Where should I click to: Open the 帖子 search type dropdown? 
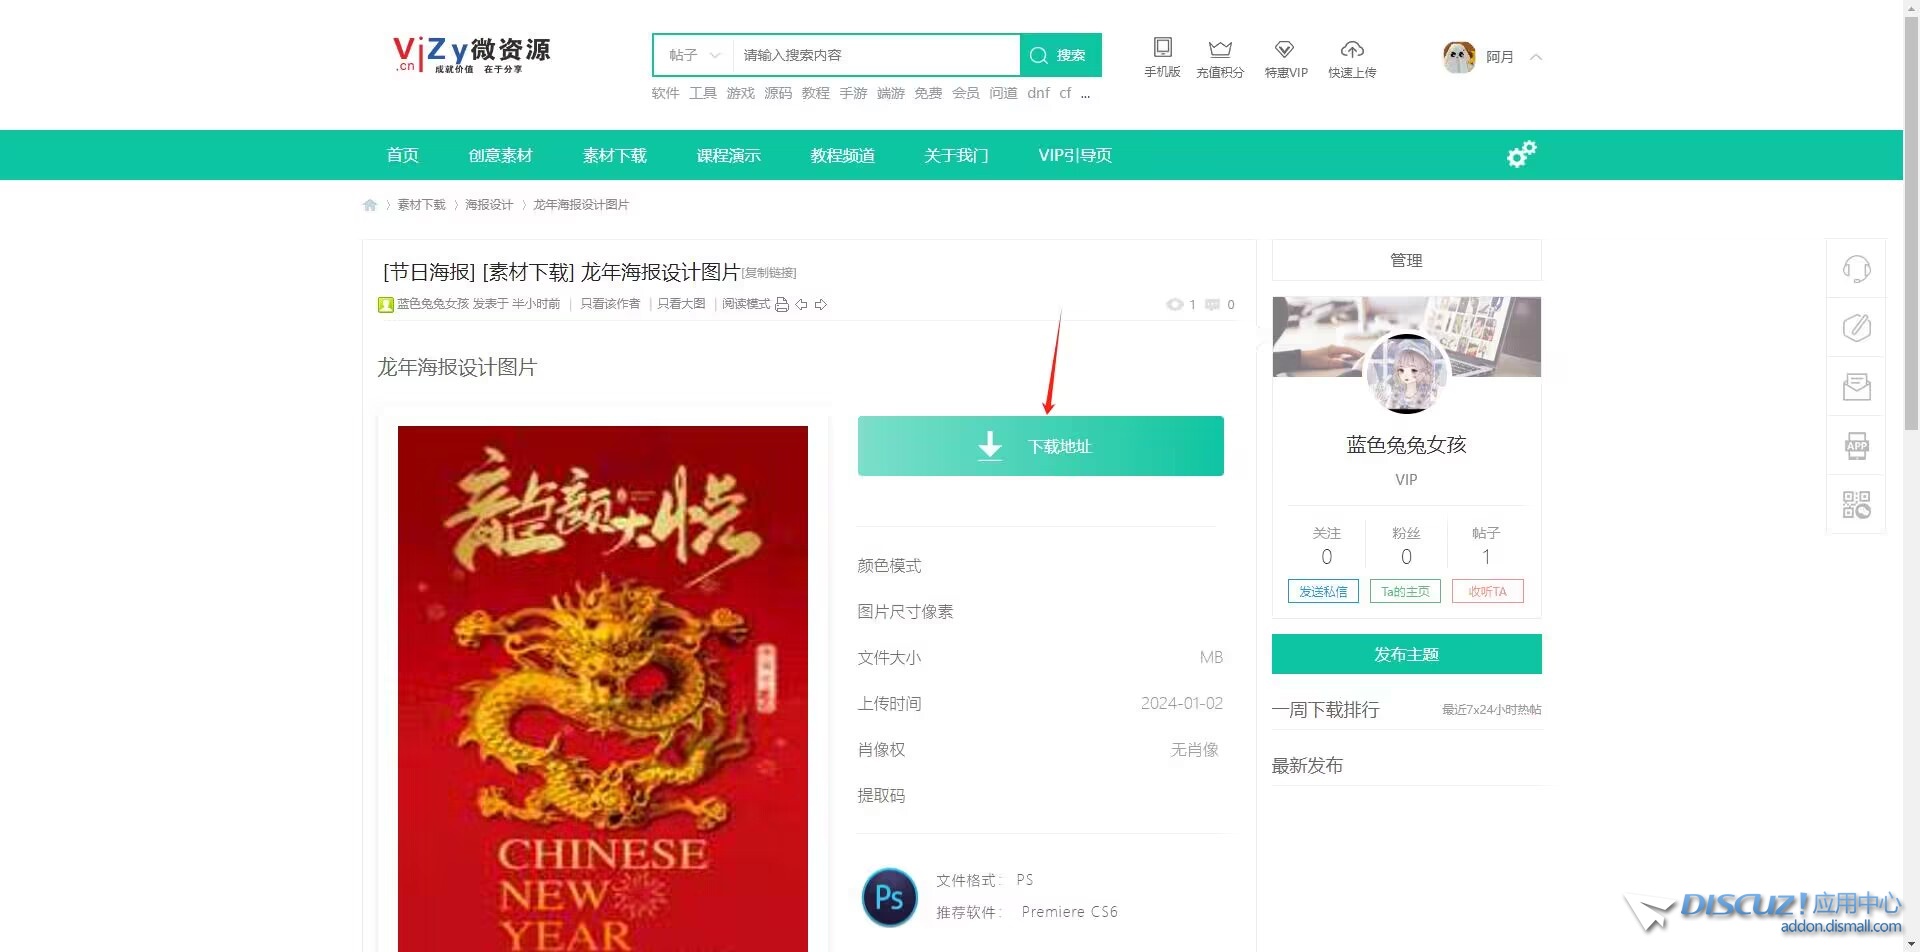point(694,55)
